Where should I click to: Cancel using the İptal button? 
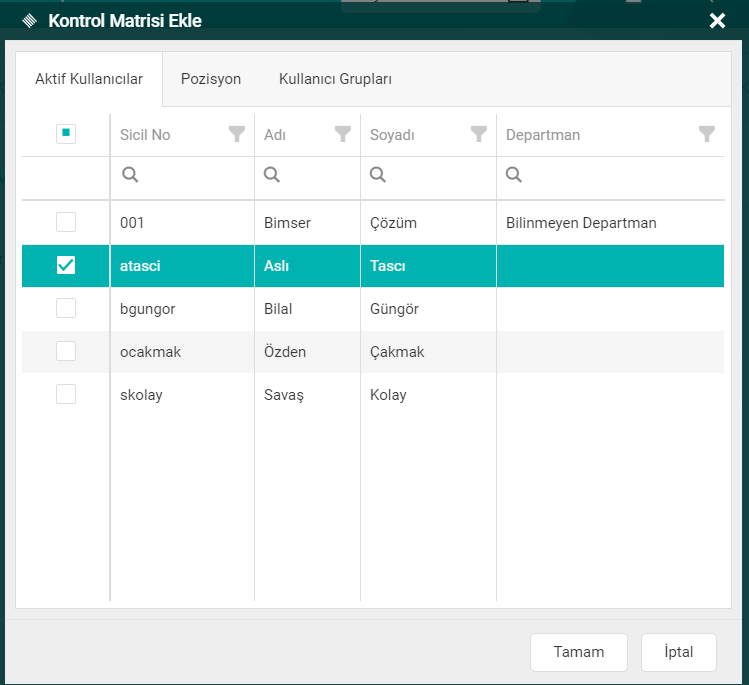pos(679,652)
